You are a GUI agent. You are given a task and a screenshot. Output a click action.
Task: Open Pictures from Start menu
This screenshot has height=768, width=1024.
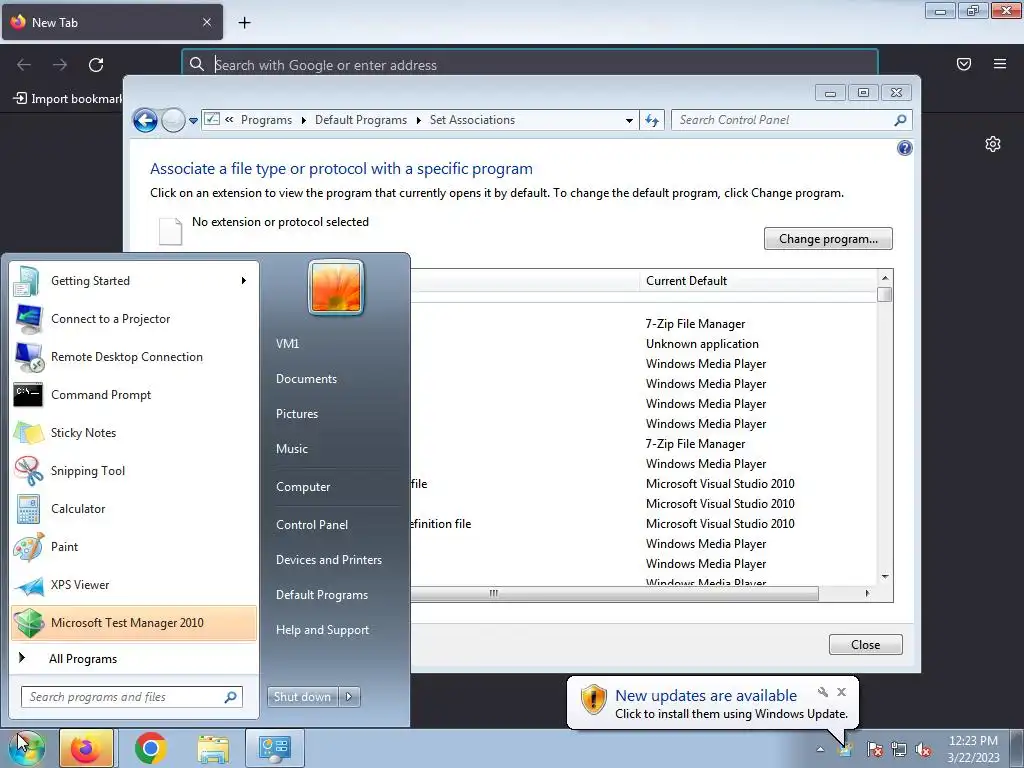296,414
